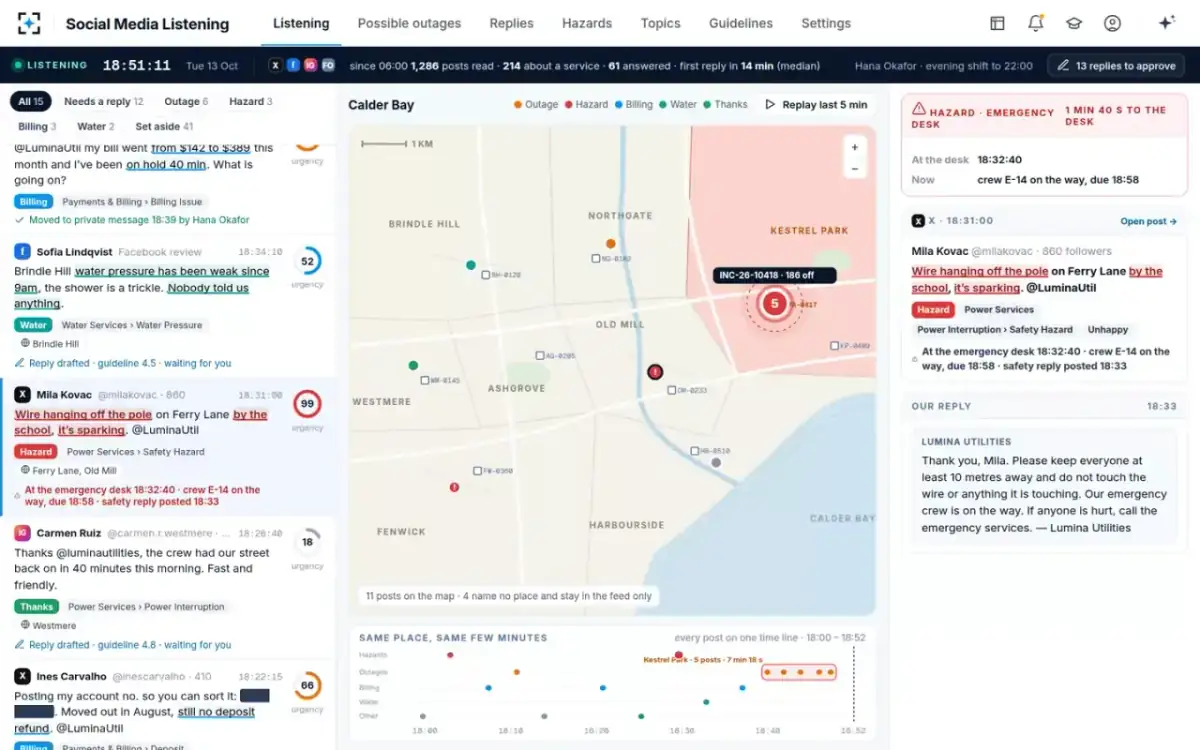The image size is (1200, 750).
Task: Click the red hazard dot near 18:00 on the timeline
Action: pos(450,655)
